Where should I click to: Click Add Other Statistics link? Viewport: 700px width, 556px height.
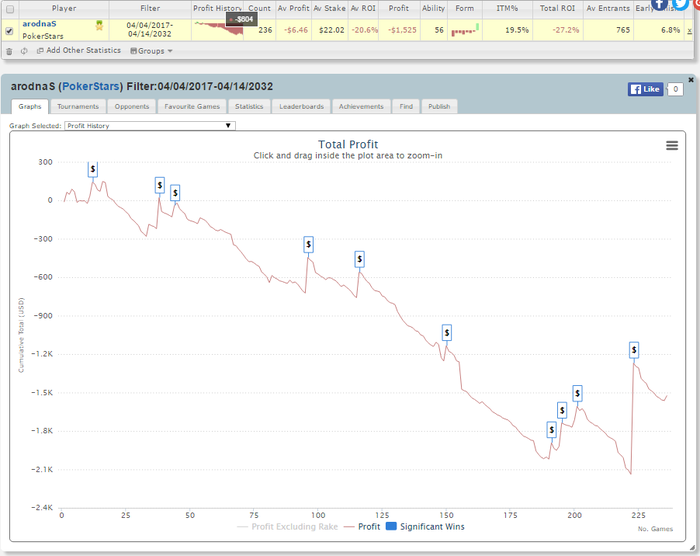point(79,50)
